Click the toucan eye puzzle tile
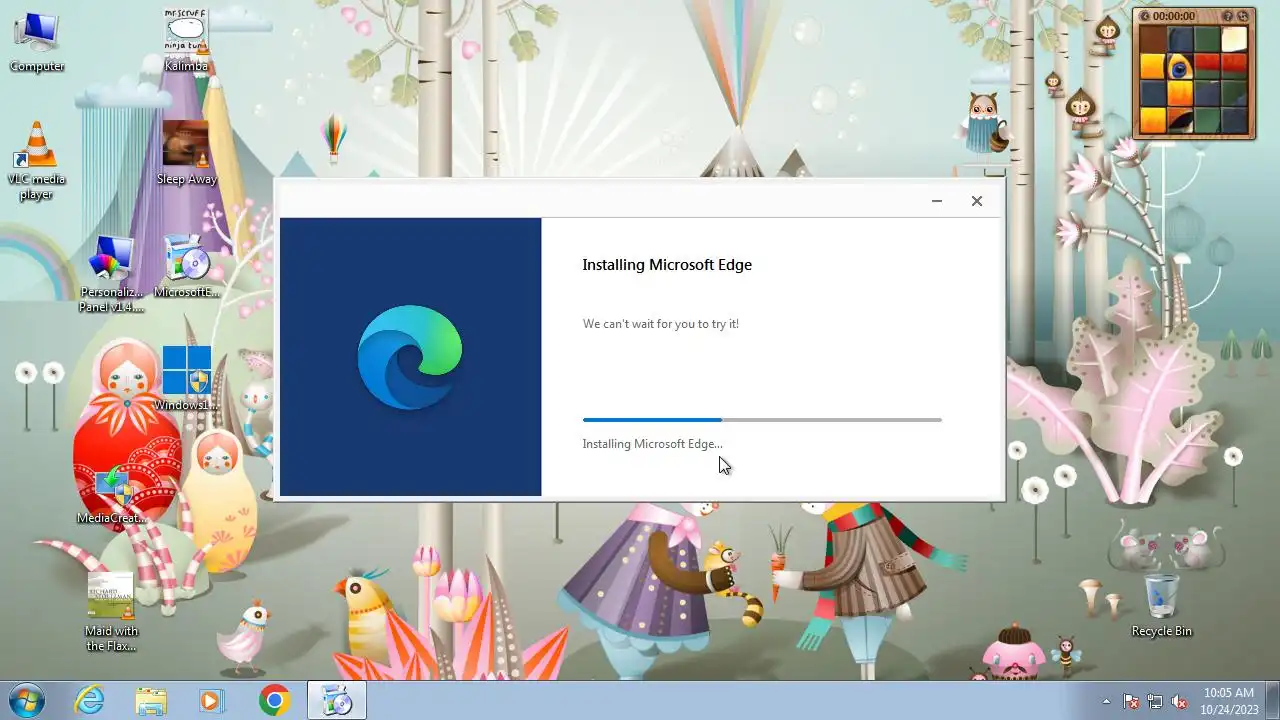1280x720 pixels. pos(1181,67)
